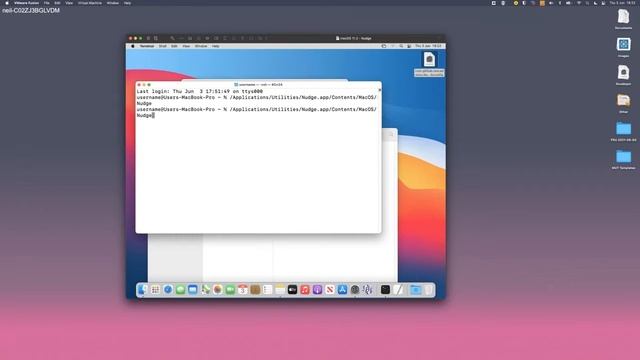Open Photos in the VM dock

coord(218,290)
